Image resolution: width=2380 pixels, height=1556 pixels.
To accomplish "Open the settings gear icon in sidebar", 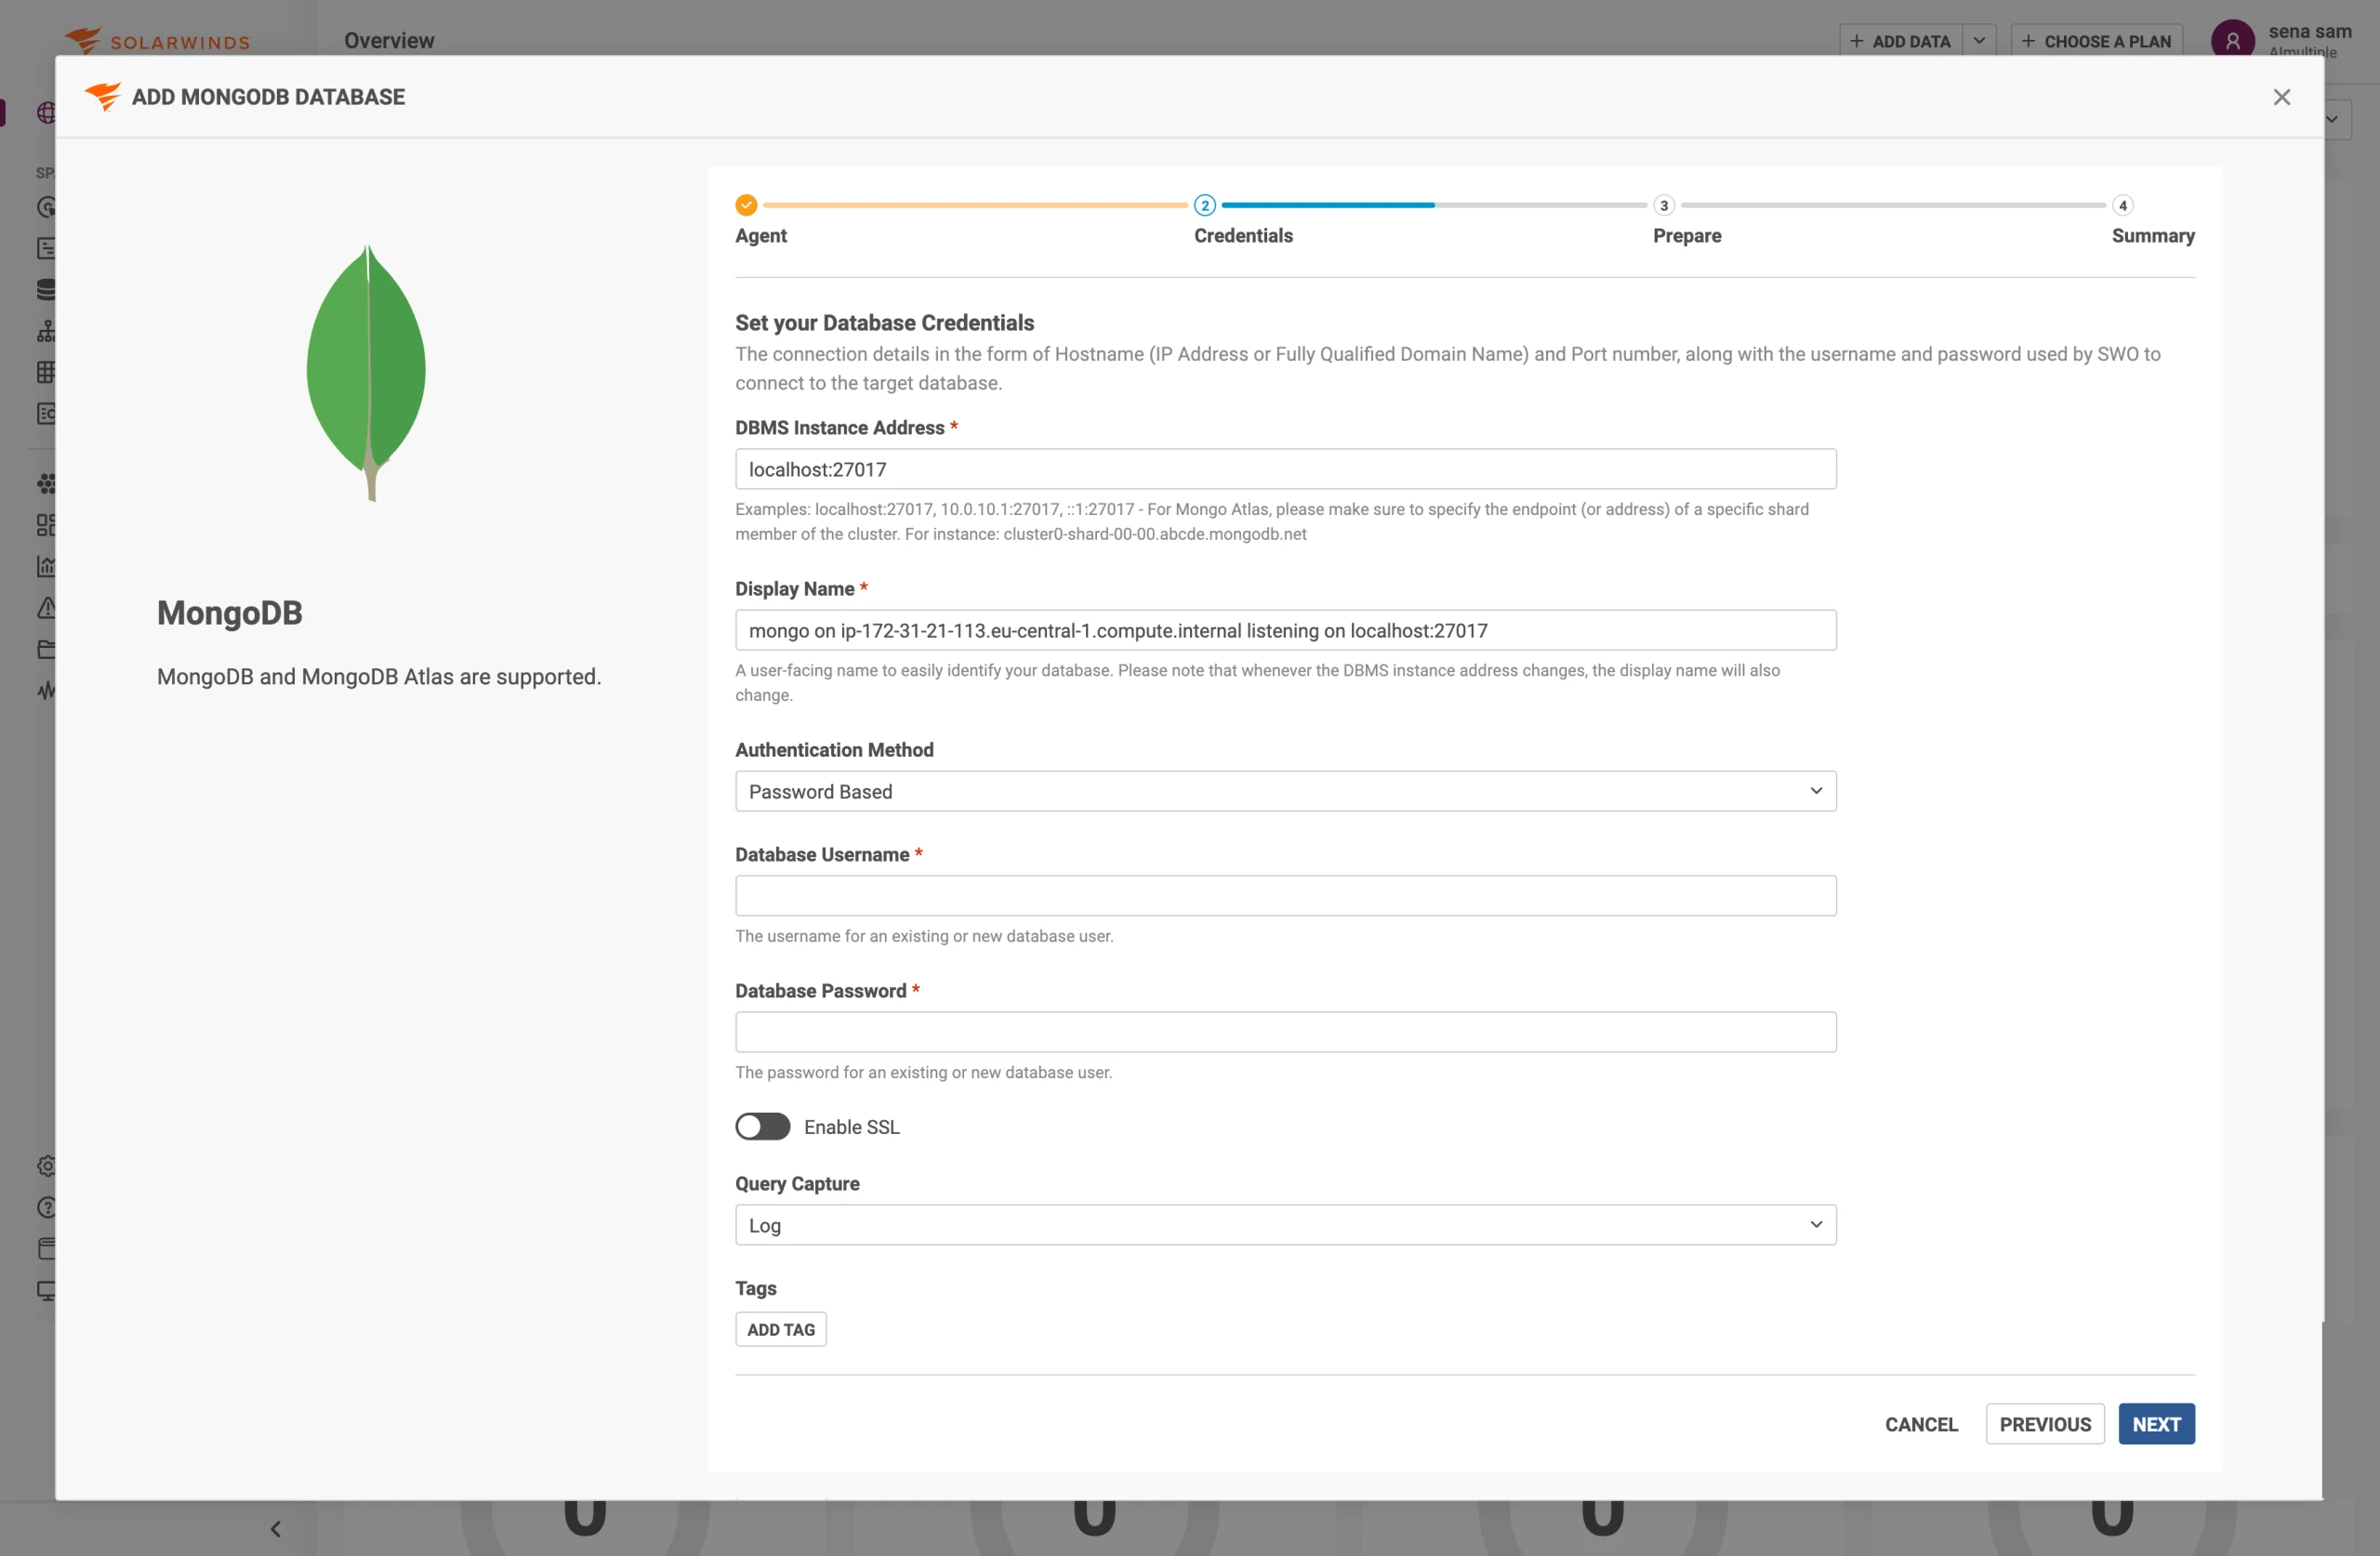I will 46,1166.
